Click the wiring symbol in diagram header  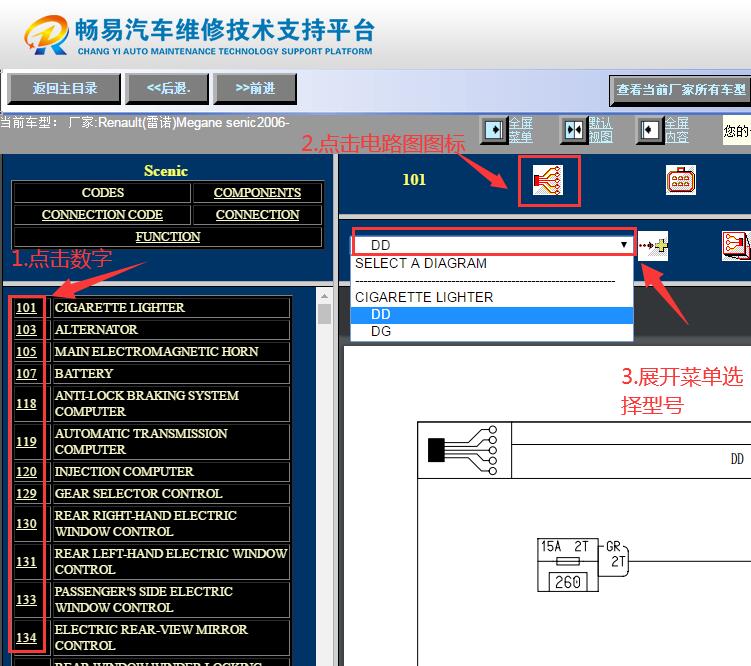coord(463,450)
